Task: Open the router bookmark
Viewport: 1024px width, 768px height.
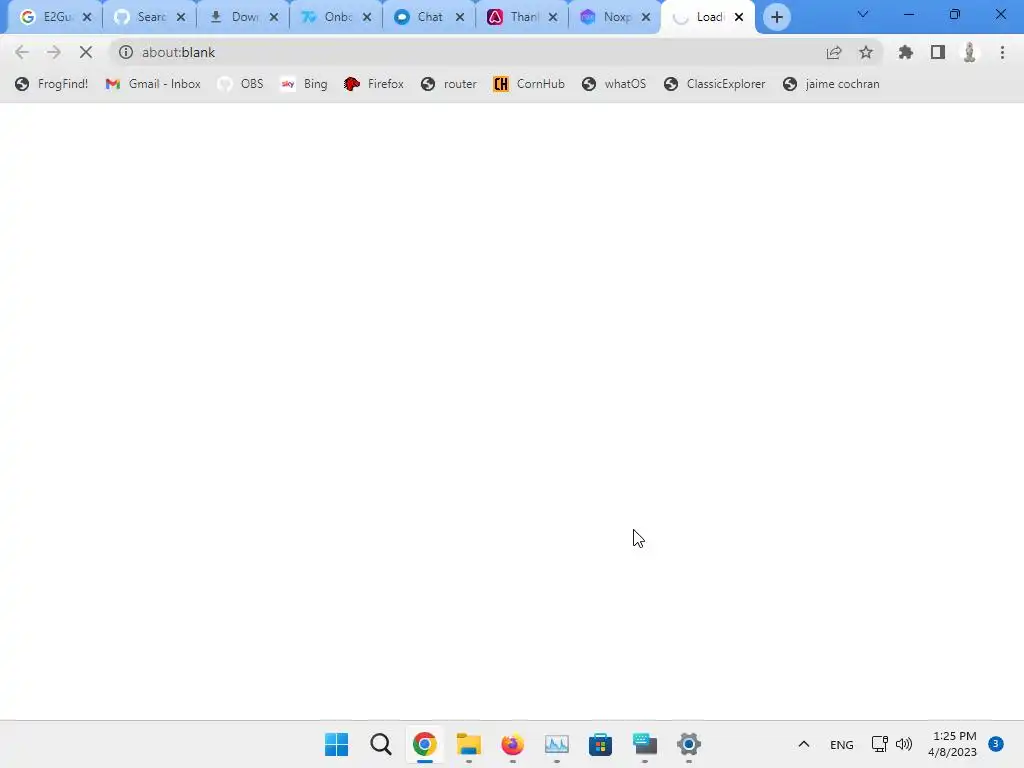Action: [x=449, y=84]
